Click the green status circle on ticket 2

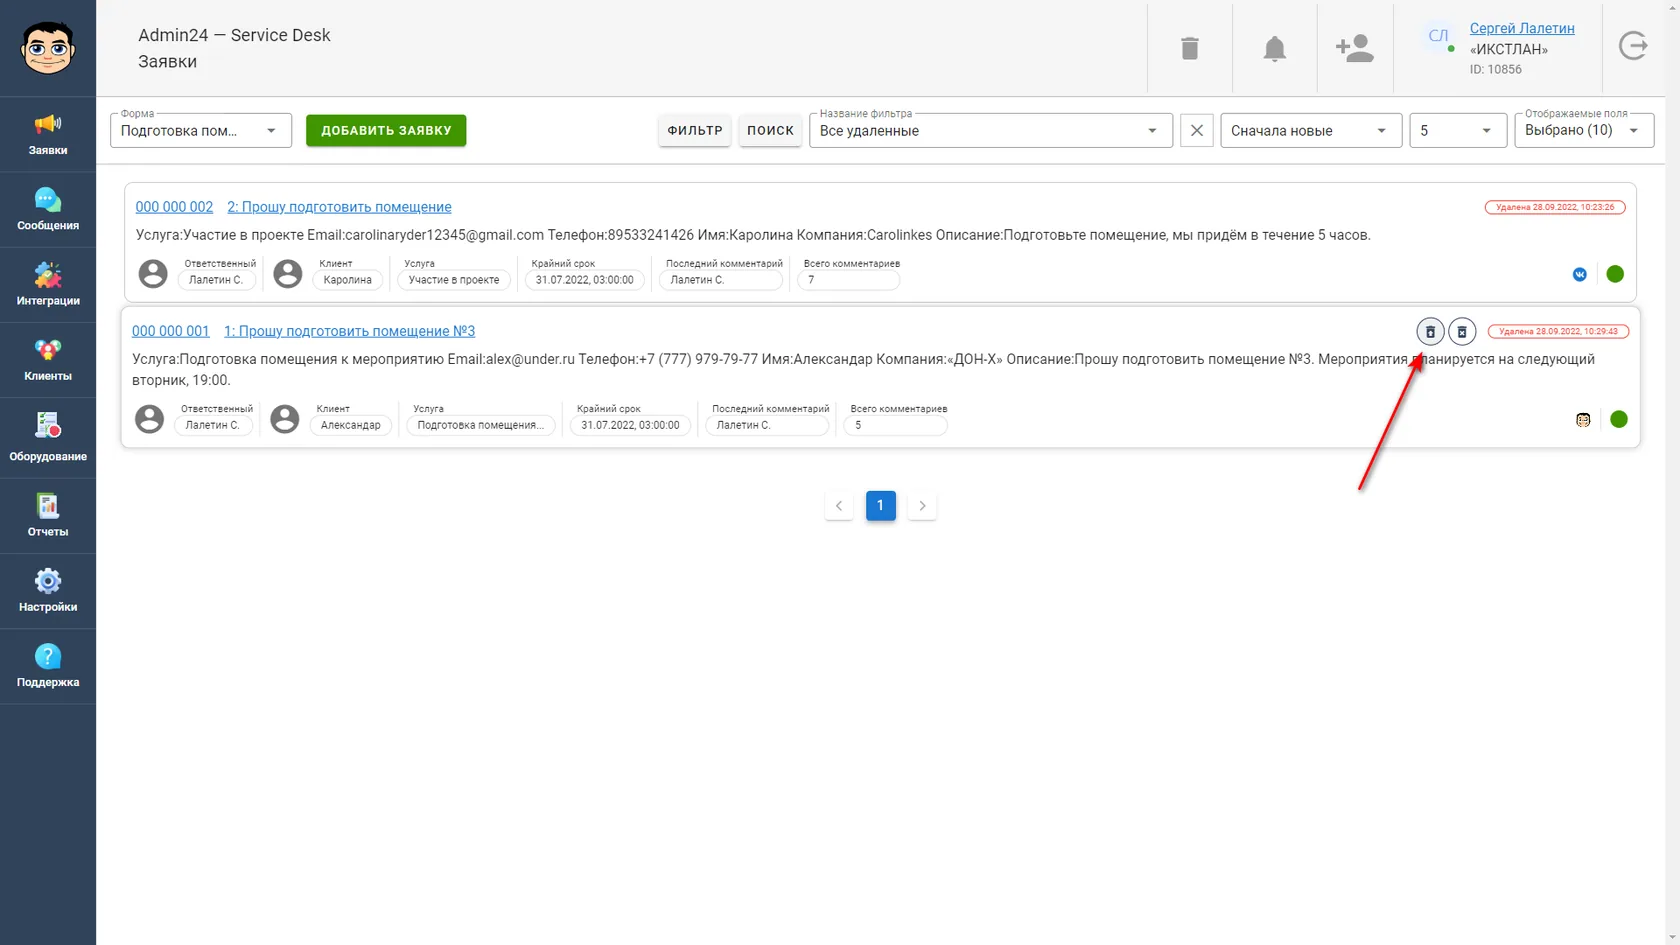pos(1615,274)
